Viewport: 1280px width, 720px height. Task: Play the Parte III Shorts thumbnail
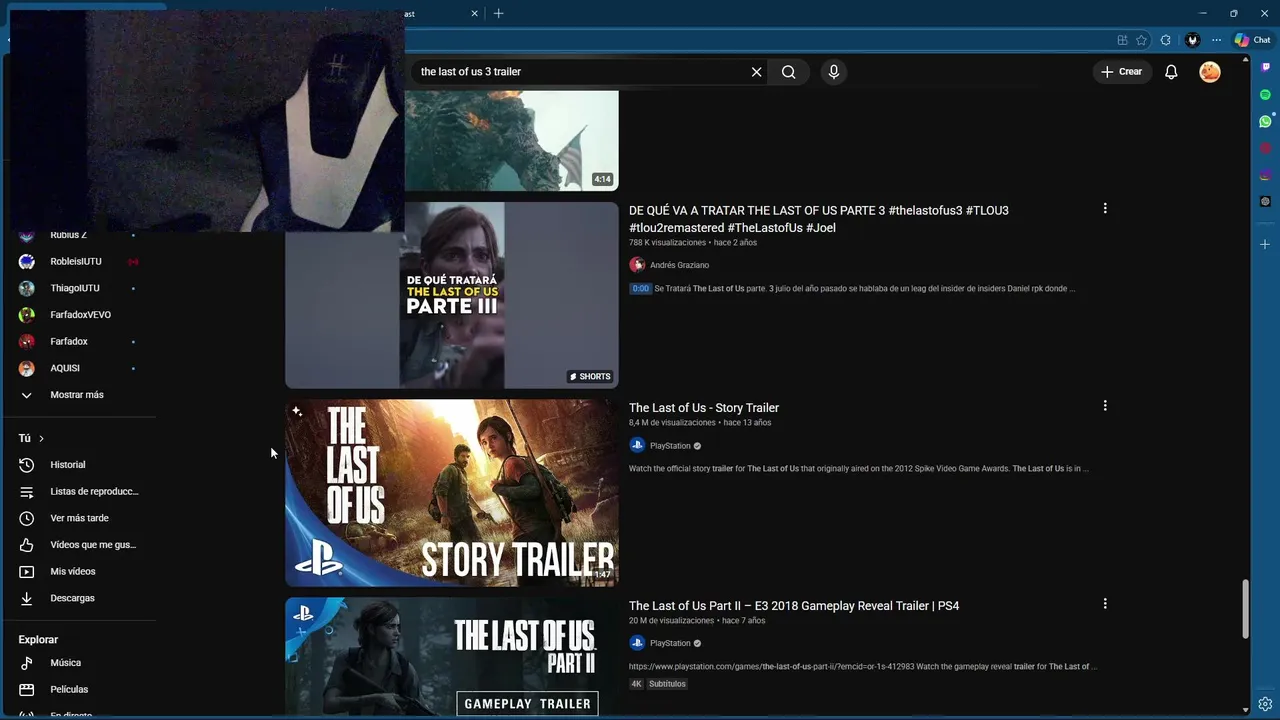451,295
